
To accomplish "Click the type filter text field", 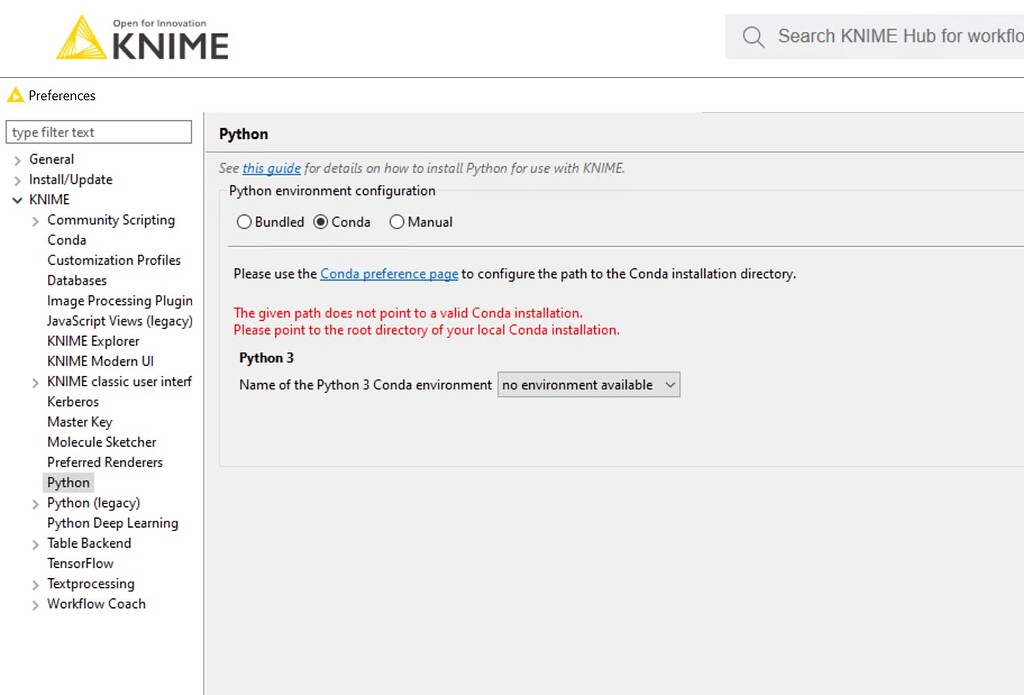I will [98, 132].
